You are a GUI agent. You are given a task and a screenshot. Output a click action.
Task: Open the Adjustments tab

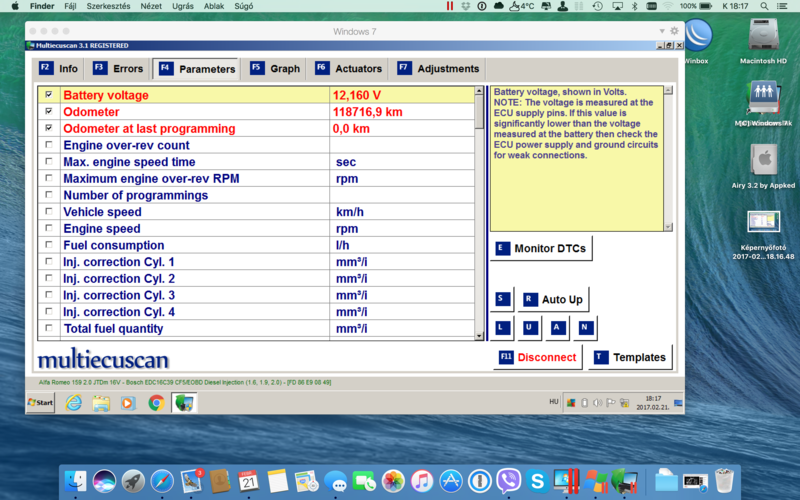[438, 68]
